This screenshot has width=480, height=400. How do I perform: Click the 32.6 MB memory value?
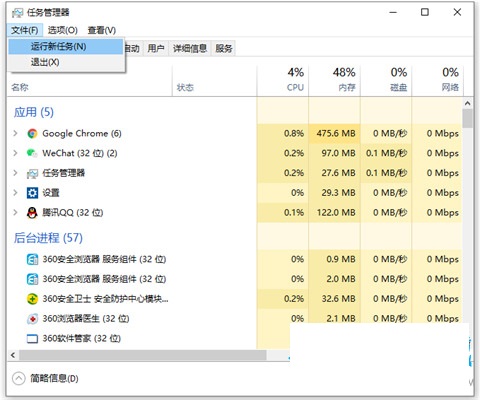click(338, 299)
